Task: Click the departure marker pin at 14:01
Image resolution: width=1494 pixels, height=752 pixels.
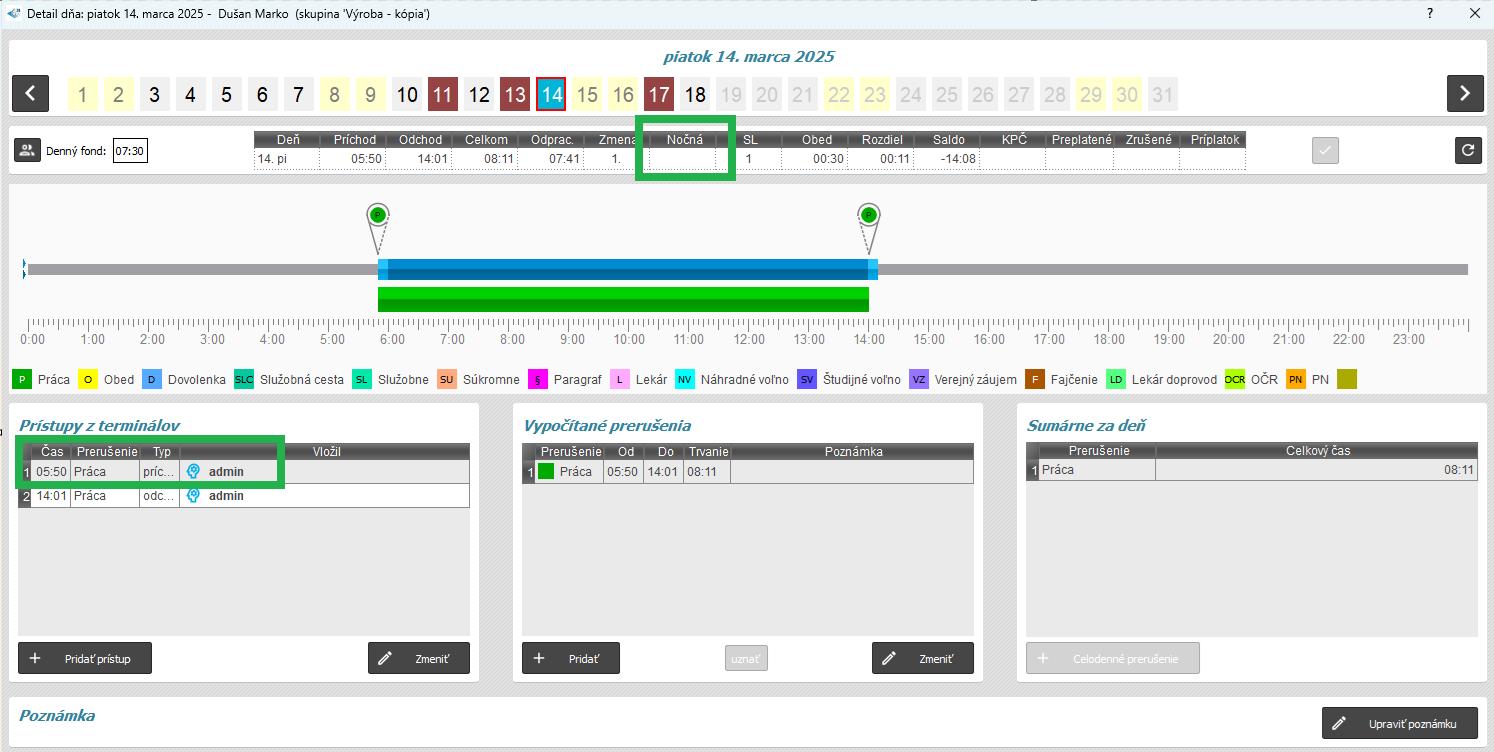Action: pyautogui.click(x=868, y=215)
